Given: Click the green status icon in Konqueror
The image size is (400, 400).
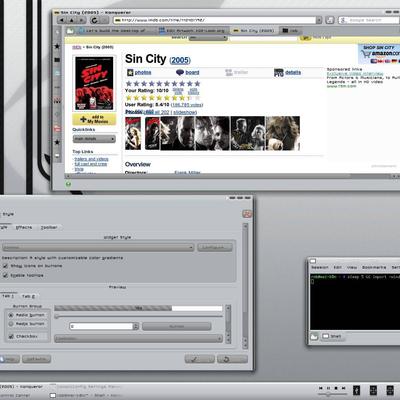Looking at the screenshot, I should point(68,184).
